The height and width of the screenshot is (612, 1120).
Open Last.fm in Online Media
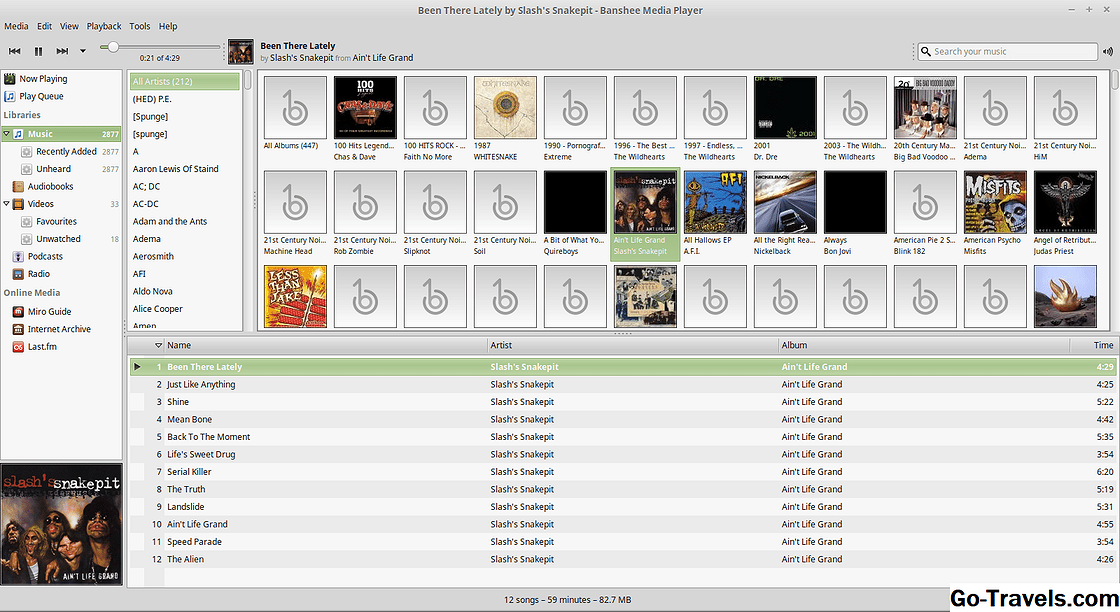click(x=43, y=347)
